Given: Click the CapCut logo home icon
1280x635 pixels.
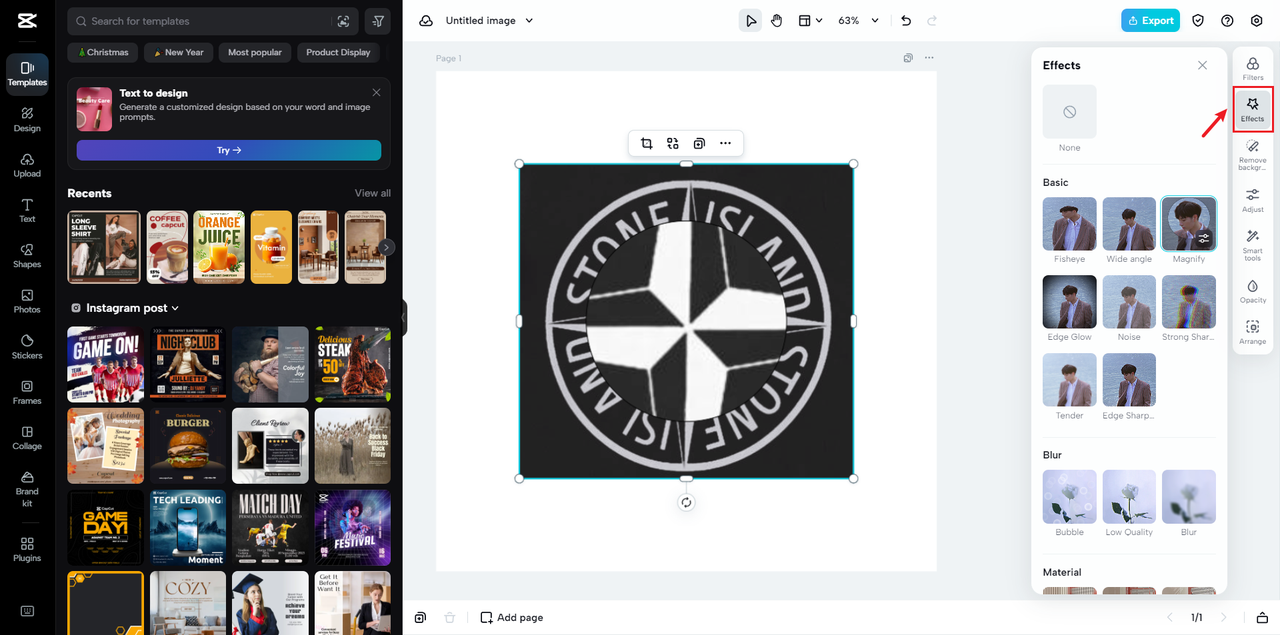Looking at the screenshot, I should coord(27,20).
